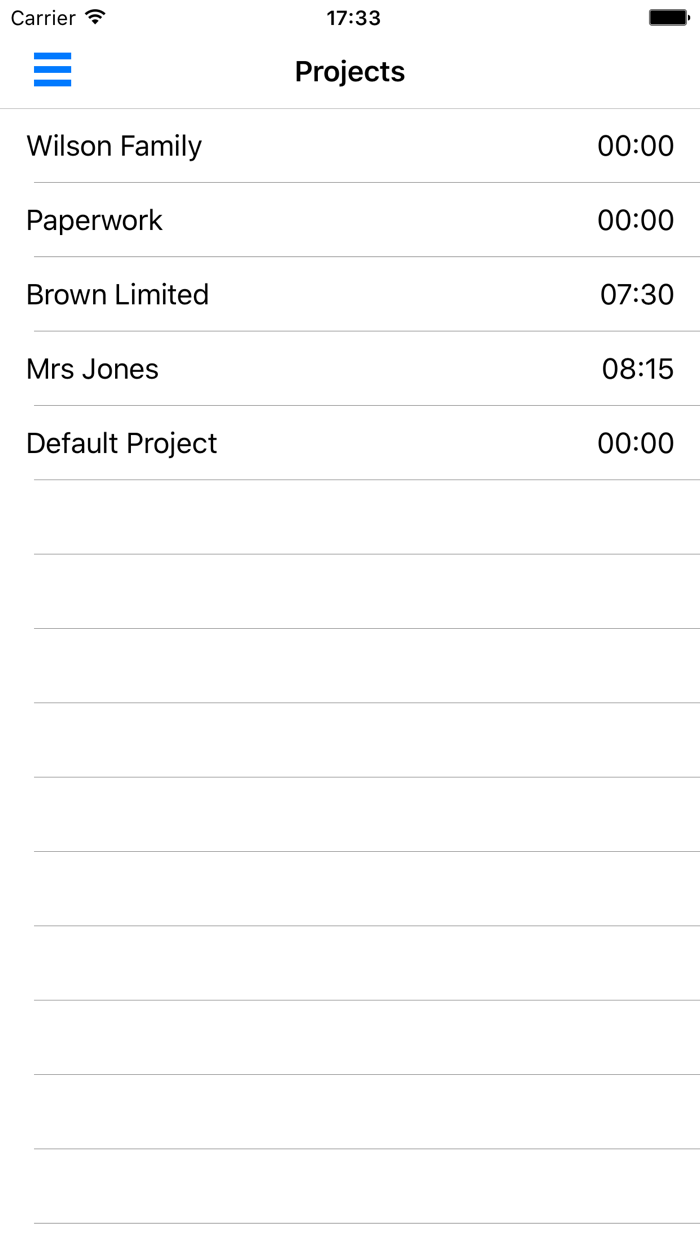The image size is (700, 1244).
Task: Select the Brown Limited project
Action: click(350, 295)
